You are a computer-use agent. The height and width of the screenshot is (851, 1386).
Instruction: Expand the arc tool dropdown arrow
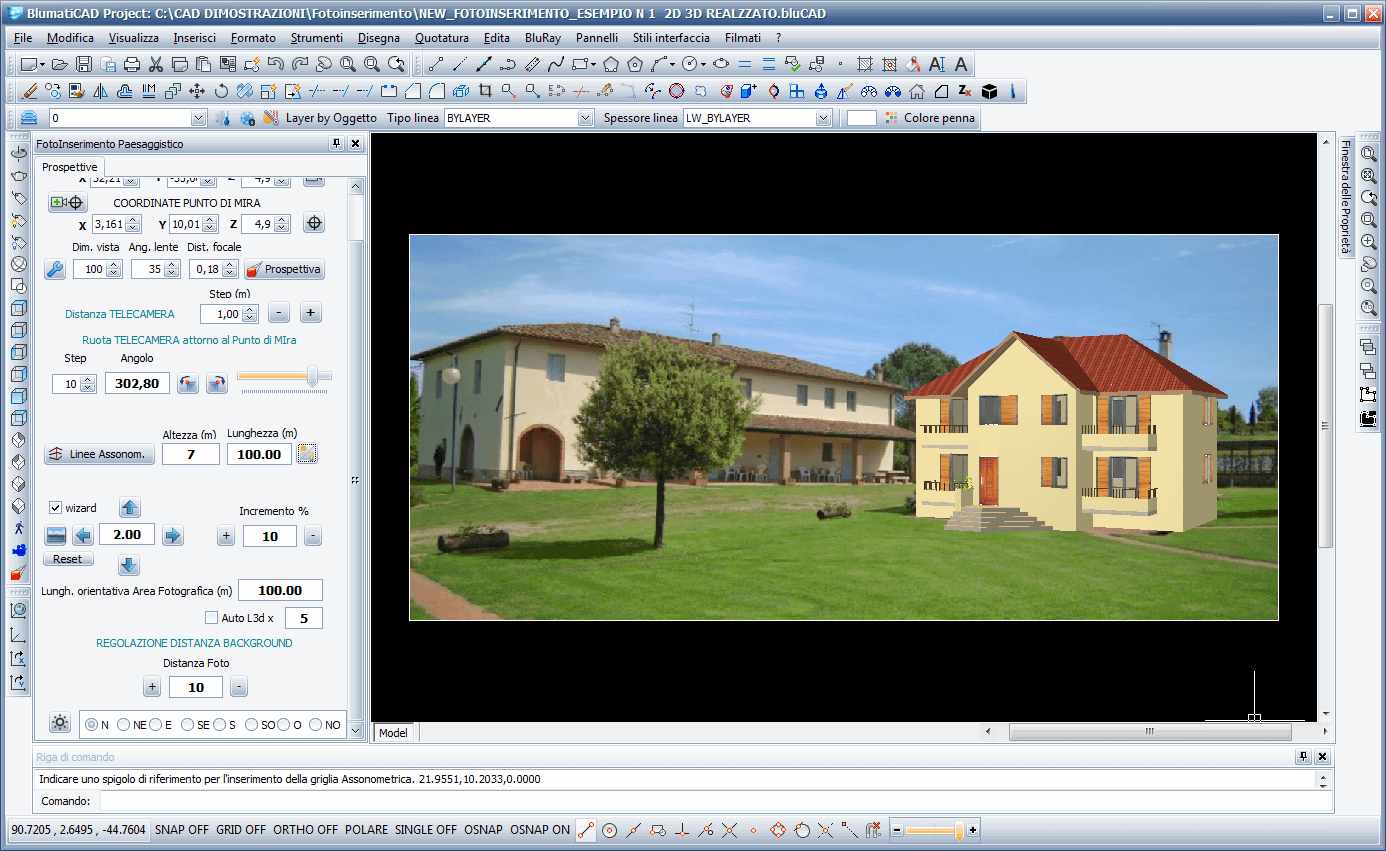[x=672, y=65]
